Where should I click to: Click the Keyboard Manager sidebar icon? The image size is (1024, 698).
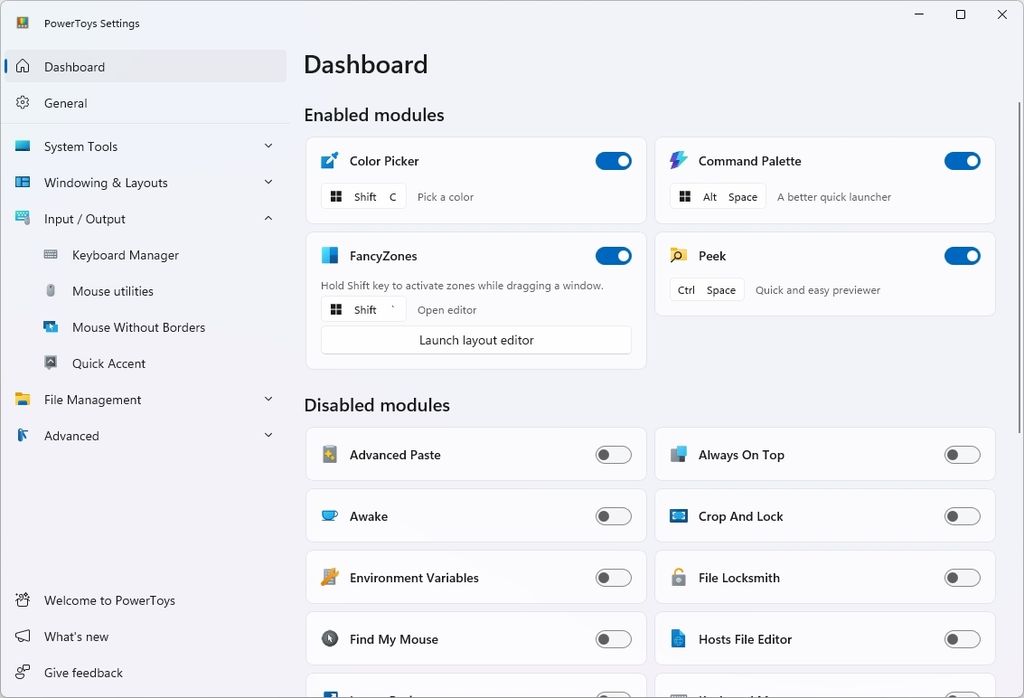48,255
